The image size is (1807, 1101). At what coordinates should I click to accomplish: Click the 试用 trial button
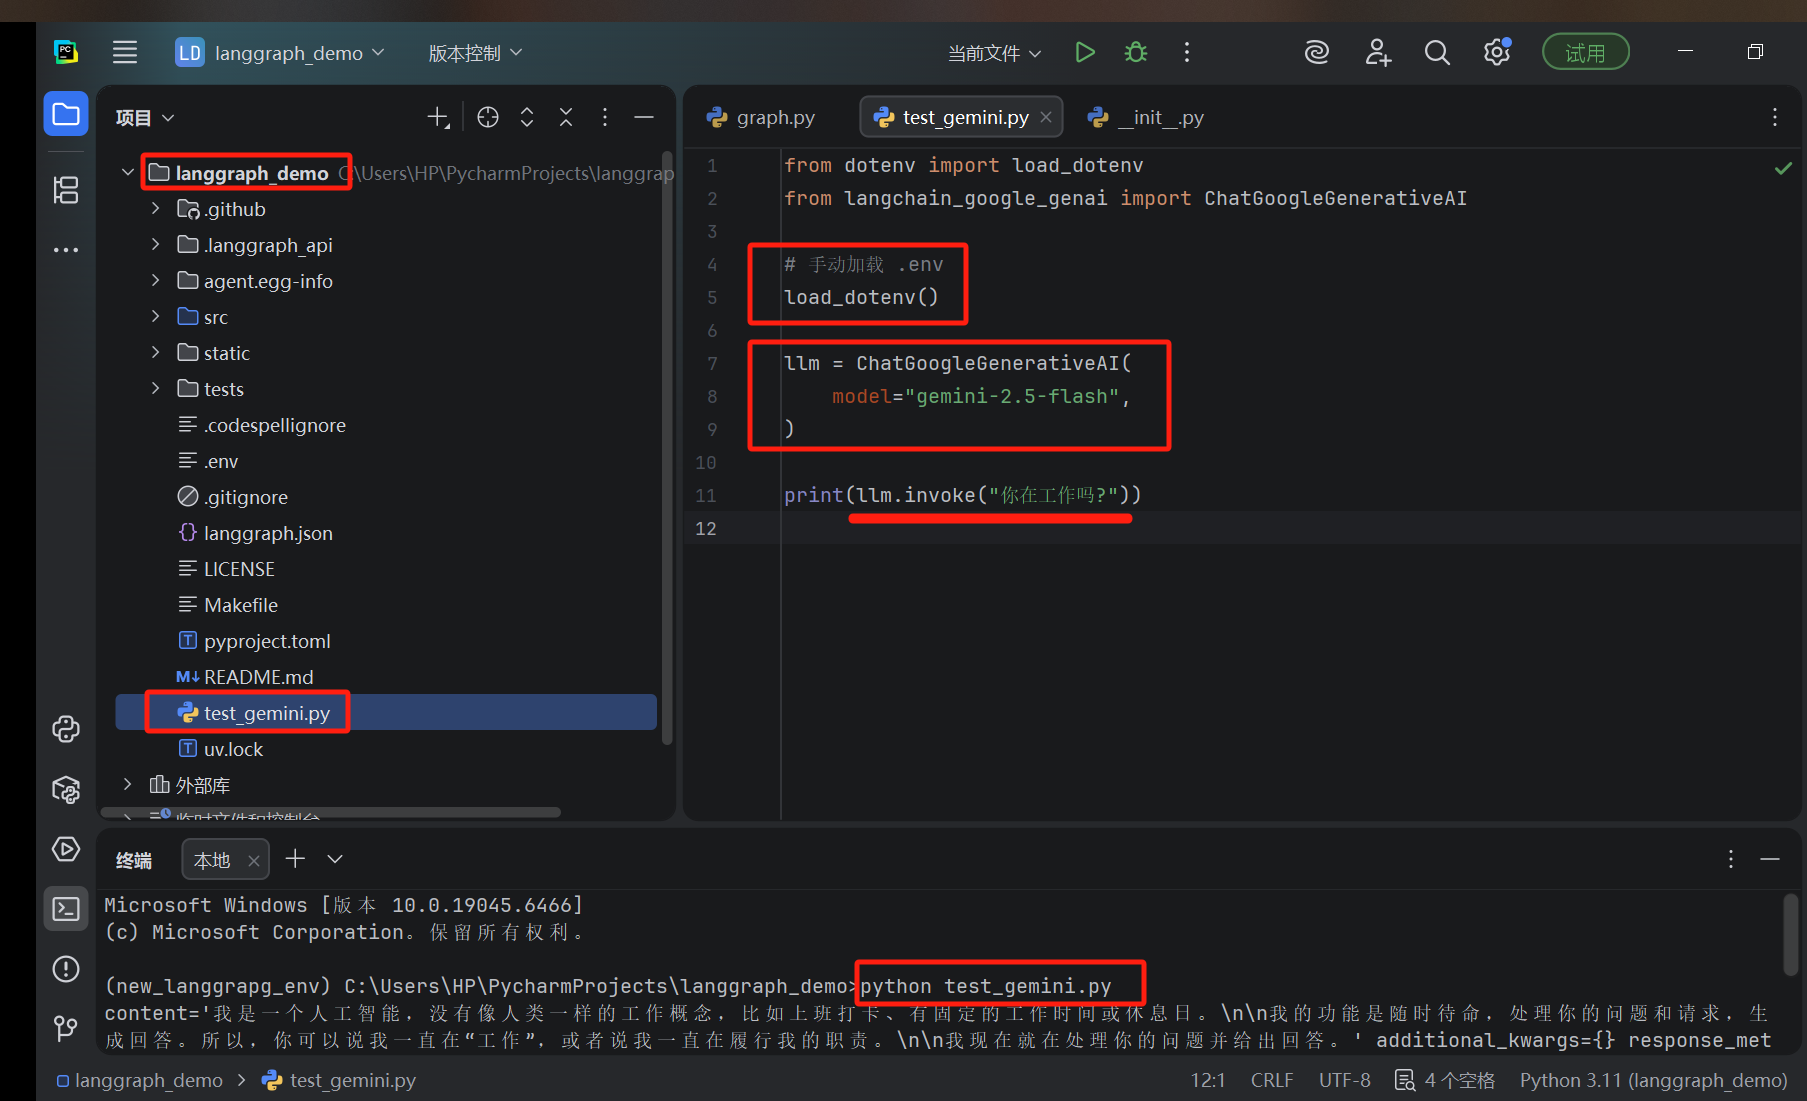click(1585, 52)
